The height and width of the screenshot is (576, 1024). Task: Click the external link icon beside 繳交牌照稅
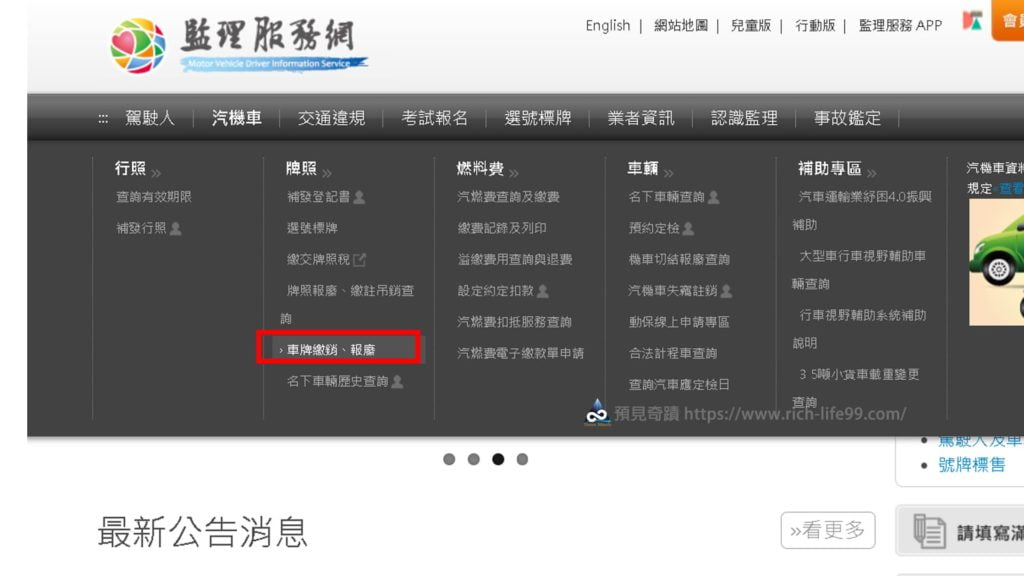pyautogui.click(x=359, y=260)
